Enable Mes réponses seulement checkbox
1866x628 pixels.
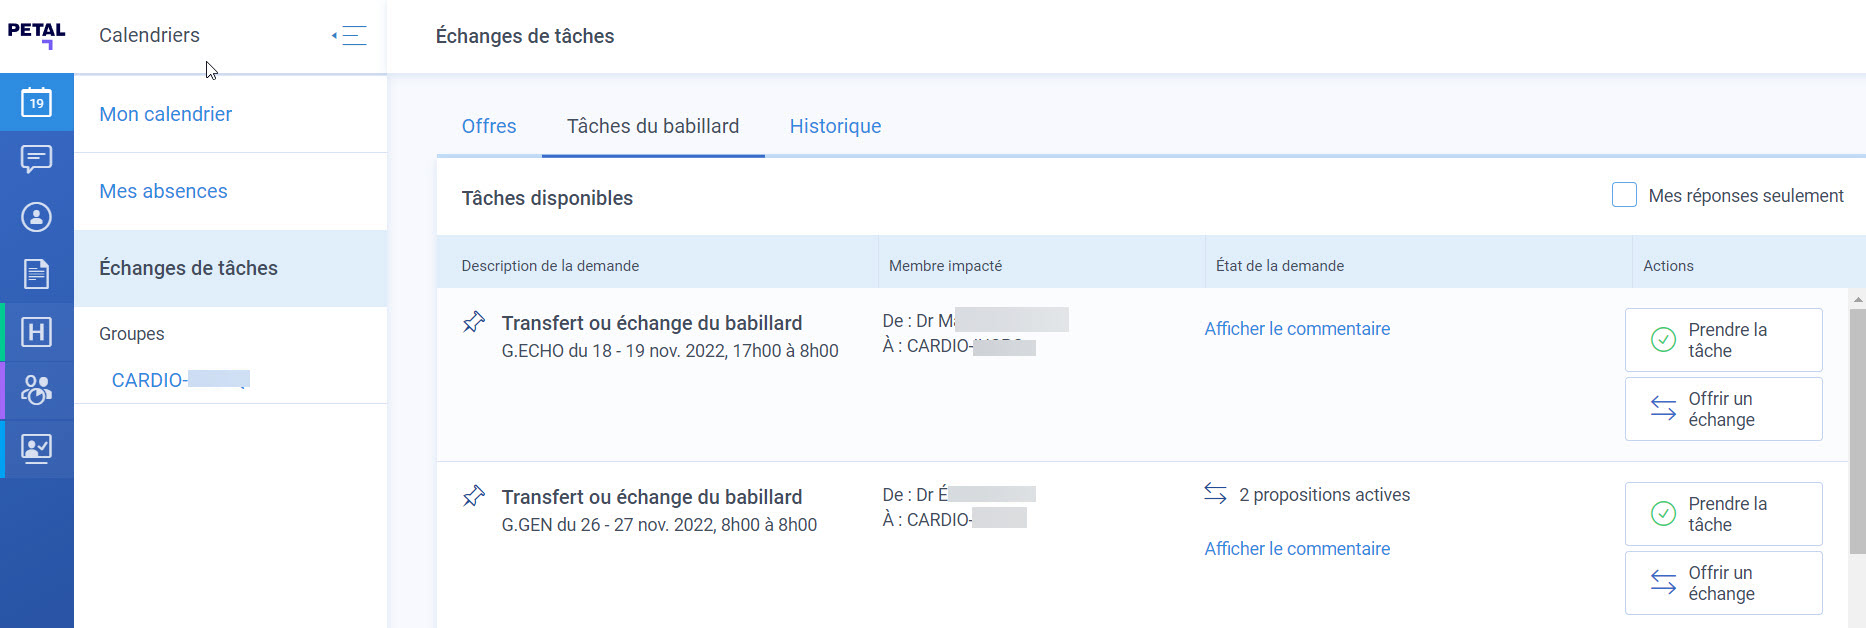click(x=1624, y=195)
